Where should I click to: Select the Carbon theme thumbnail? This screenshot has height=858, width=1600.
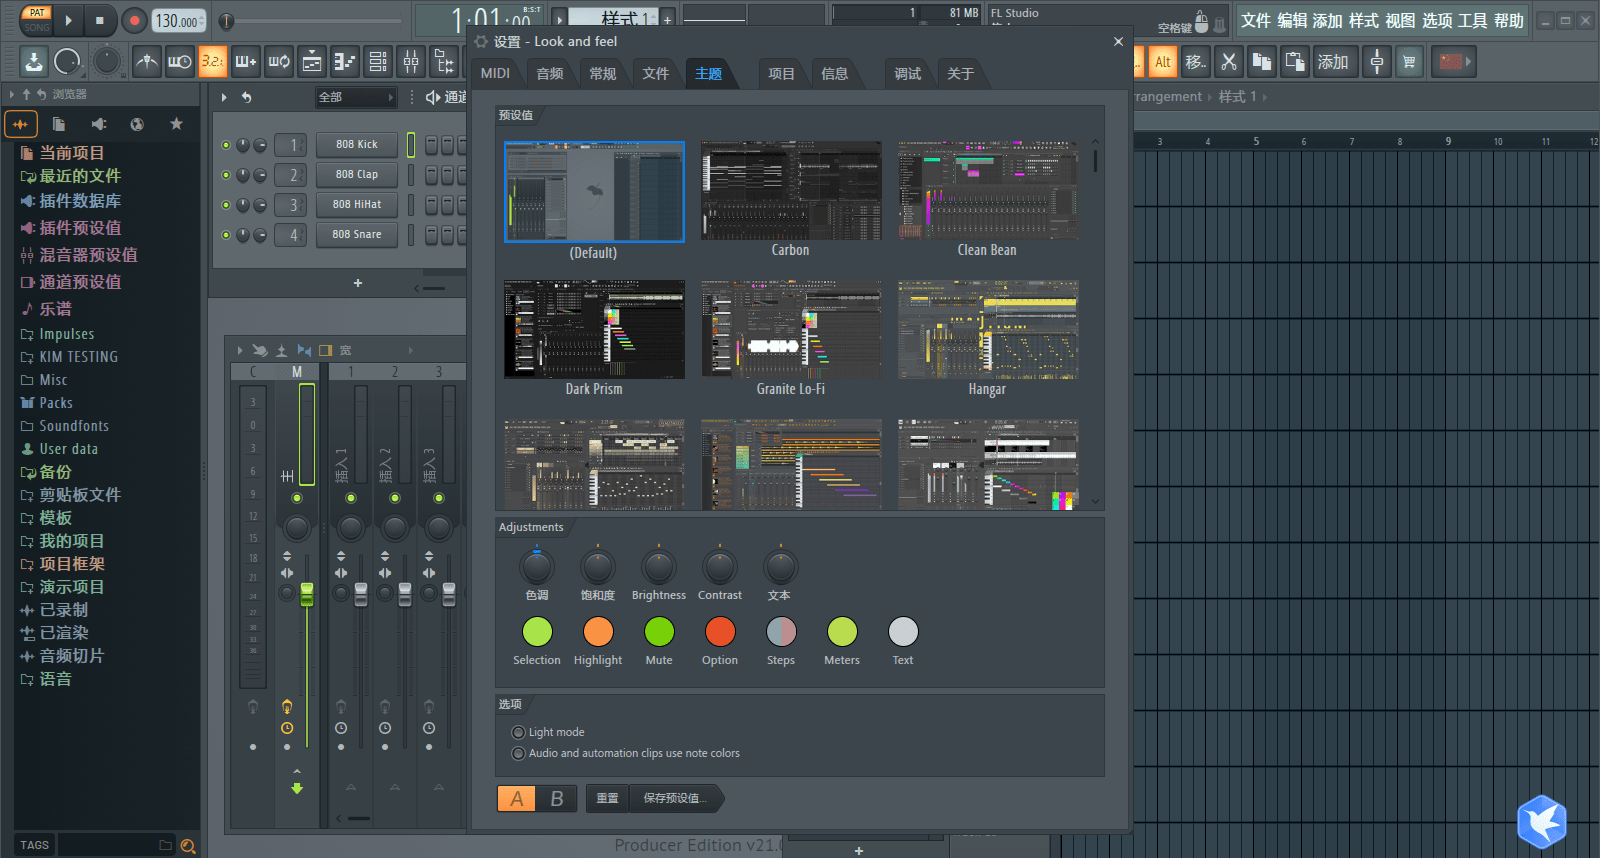point(791,190)
